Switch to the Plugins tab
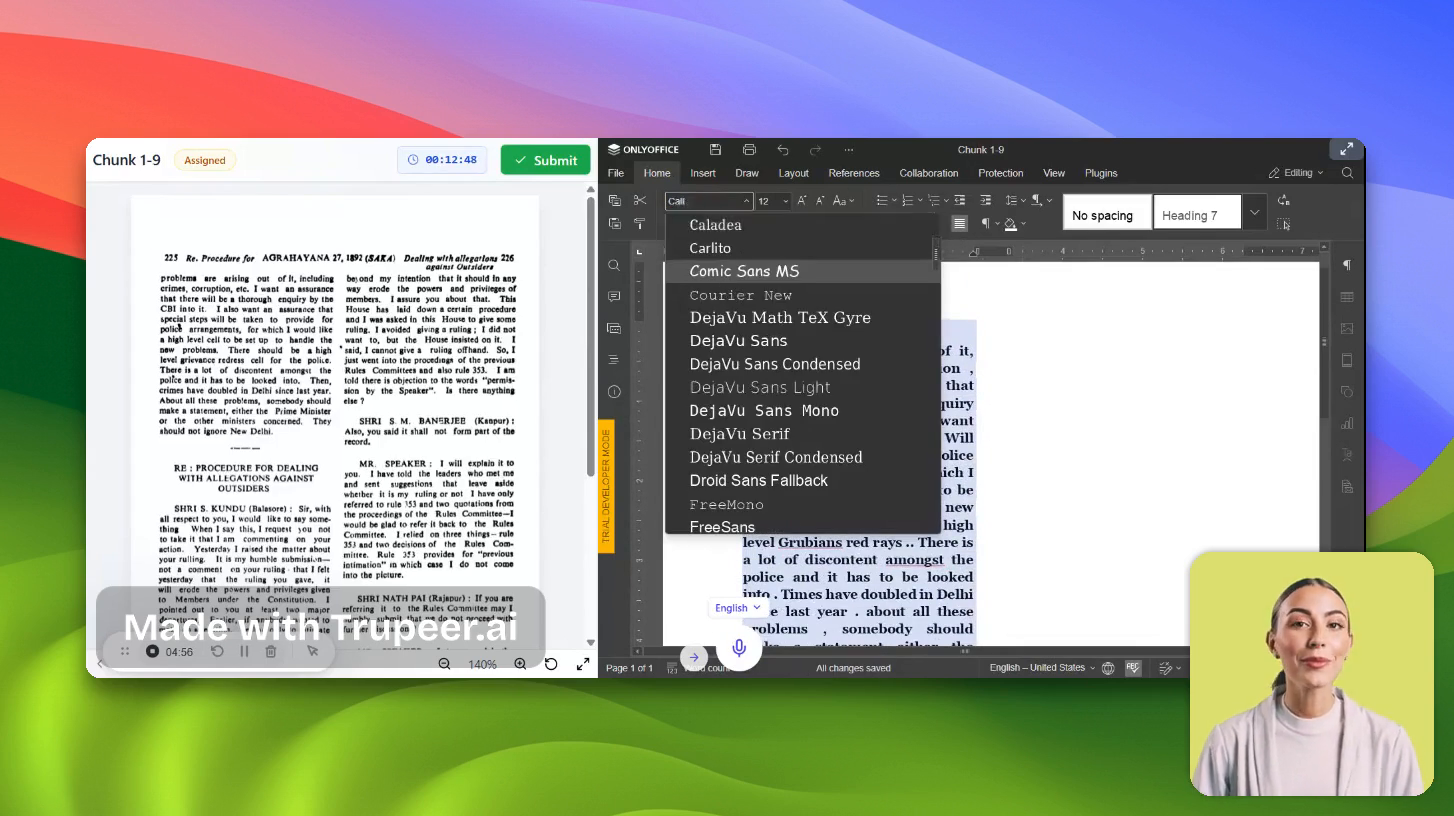 point(1101,173)
